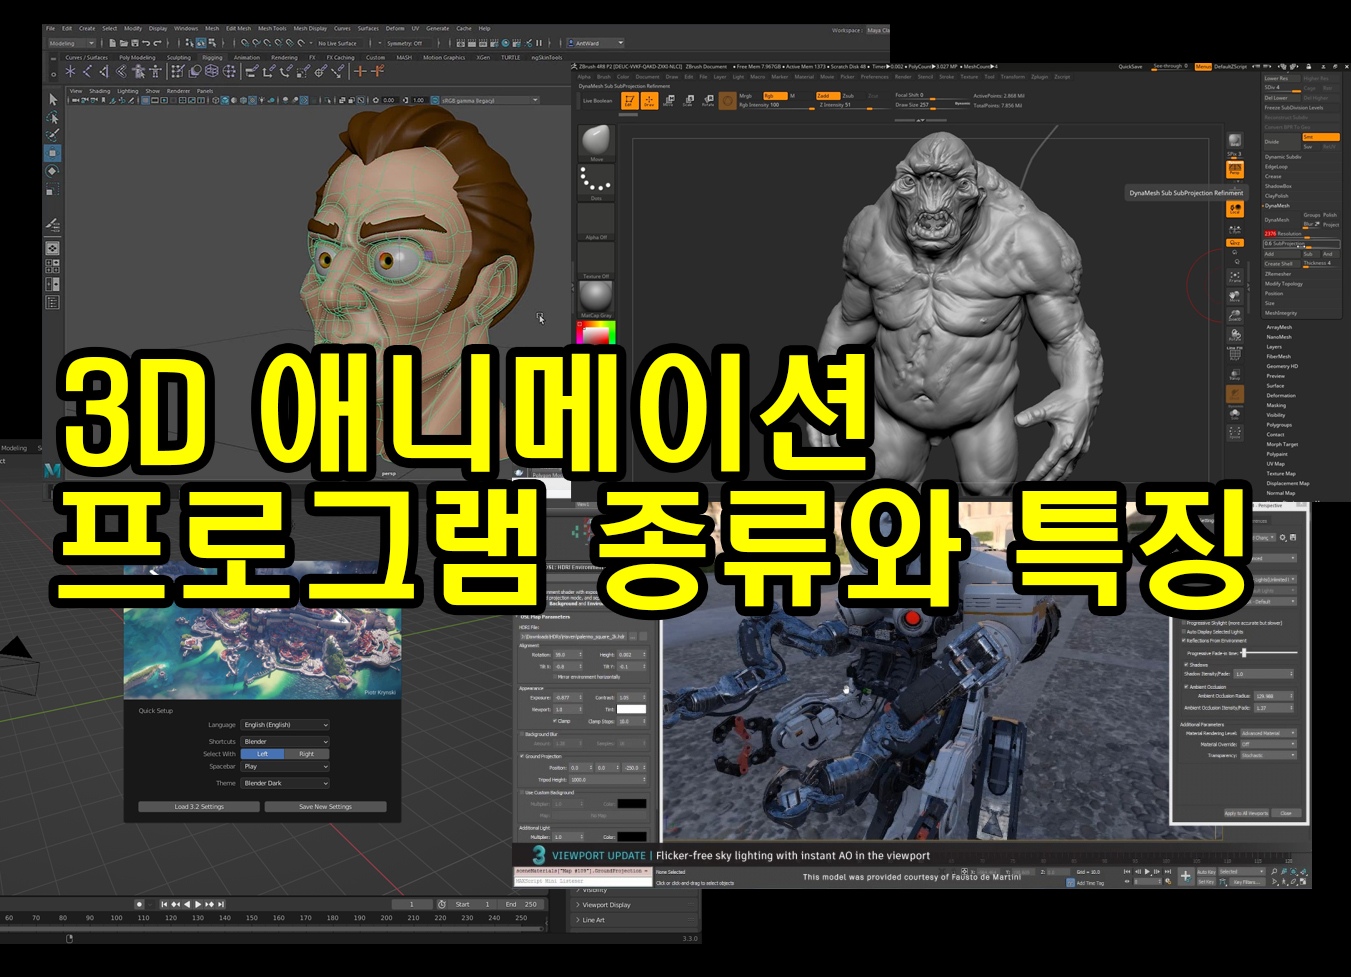Open the Maya Mesh Tools menu
Viewport: 1351px width, 977px height.
(x=272, y=28)
